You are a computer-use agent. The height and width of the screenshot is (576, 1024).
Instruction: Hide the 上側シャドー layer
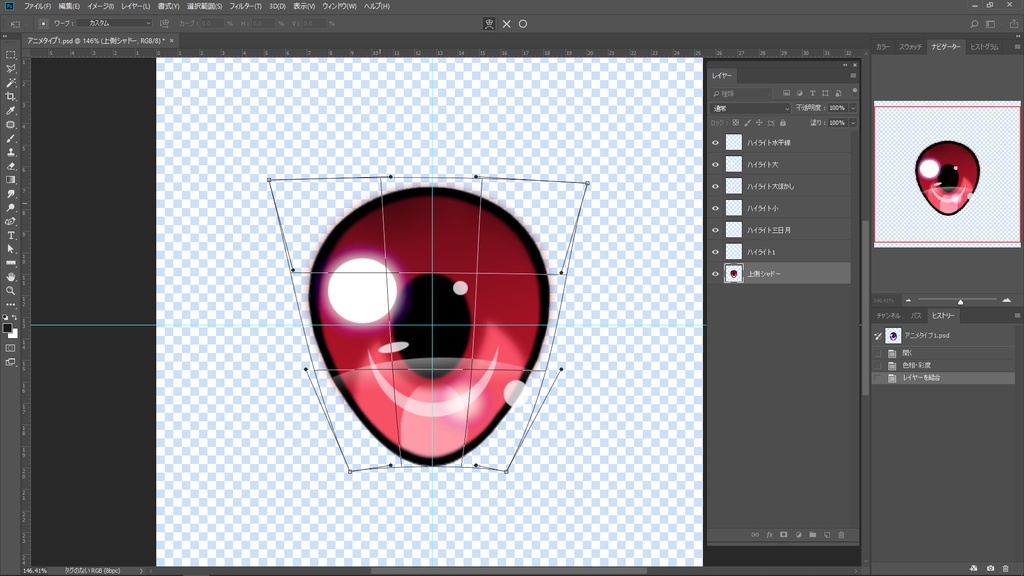[x=715, y=274]
